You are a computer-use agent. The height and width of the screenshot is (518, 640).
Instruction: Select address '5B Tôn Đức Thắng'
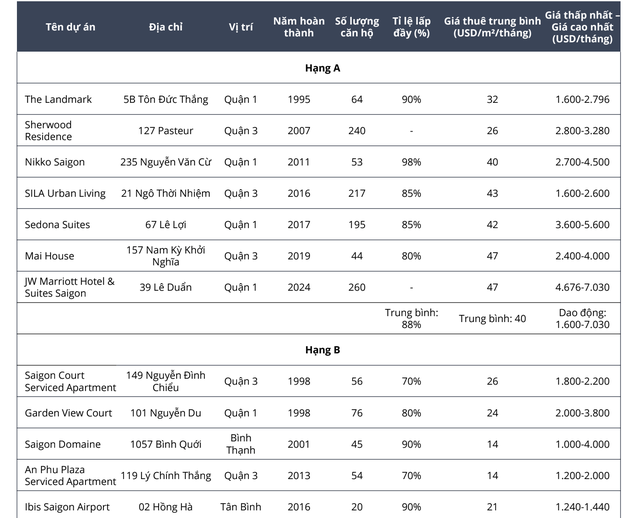[x=166, y=99]
